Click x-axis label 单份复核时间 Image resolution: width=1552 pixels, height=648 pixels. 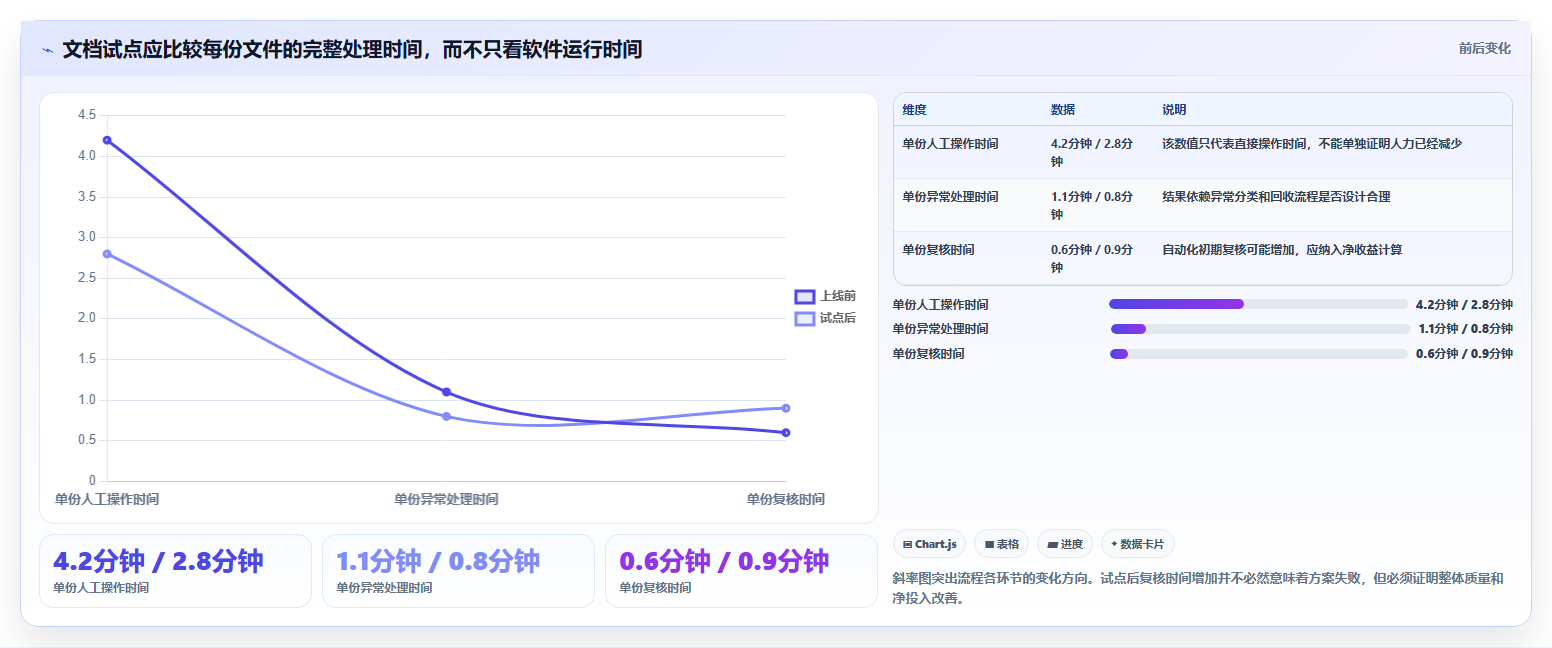[x=786, y=499]
